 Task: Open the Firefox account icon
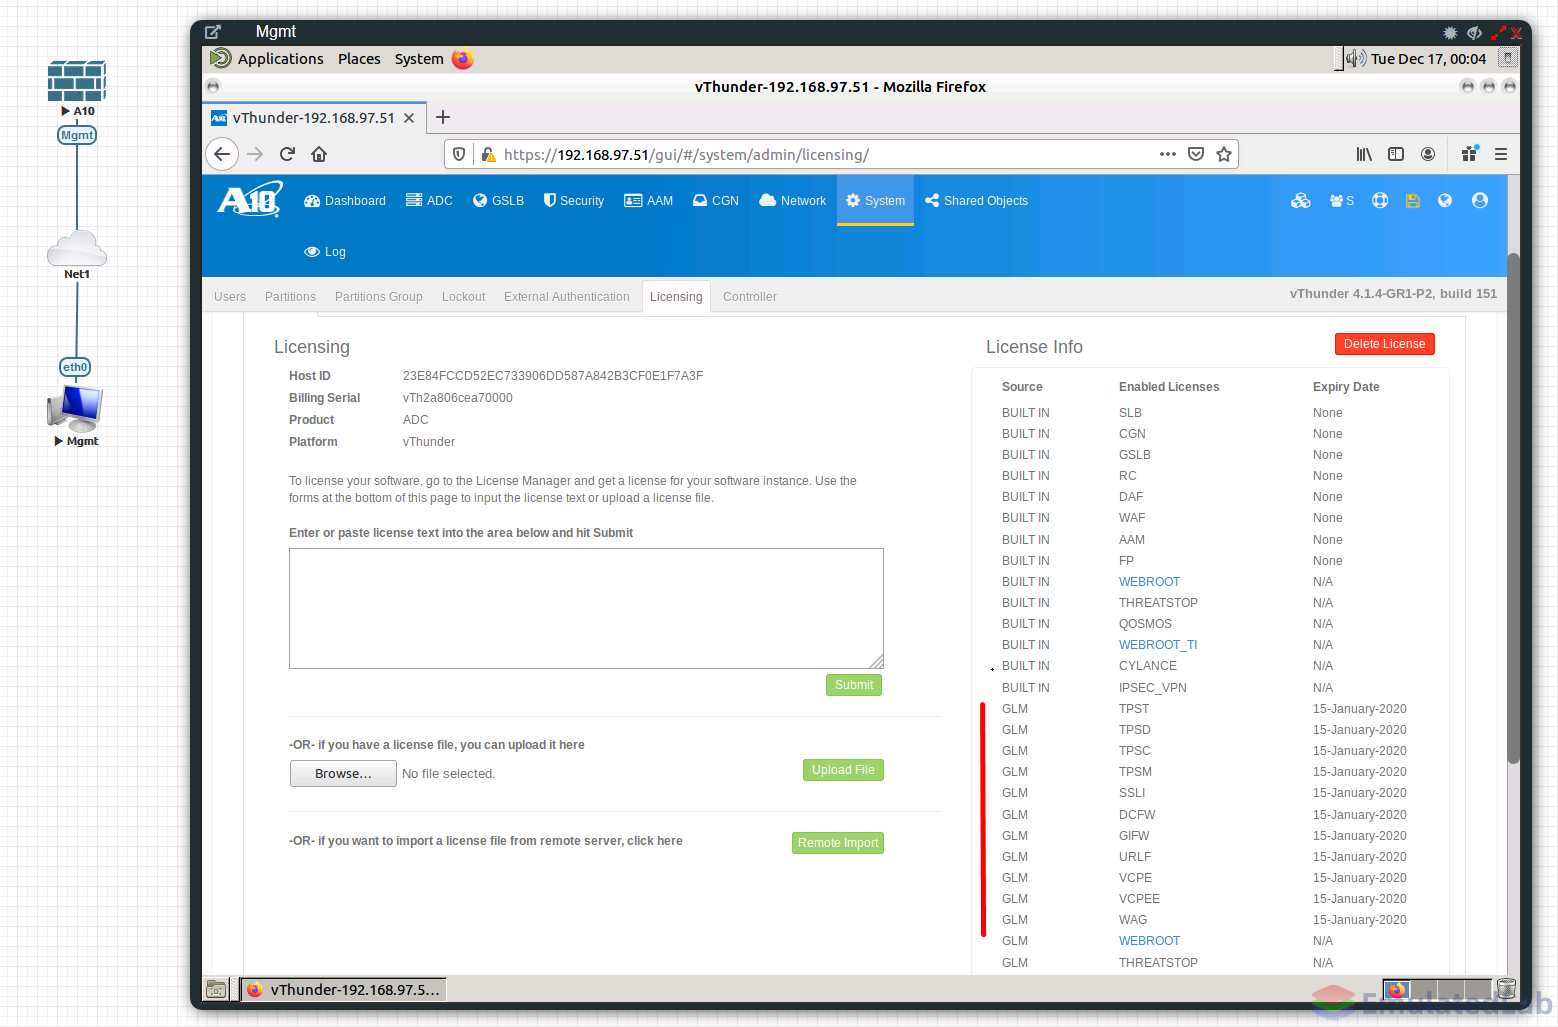pyautogui.click(x=1428, y=154)
